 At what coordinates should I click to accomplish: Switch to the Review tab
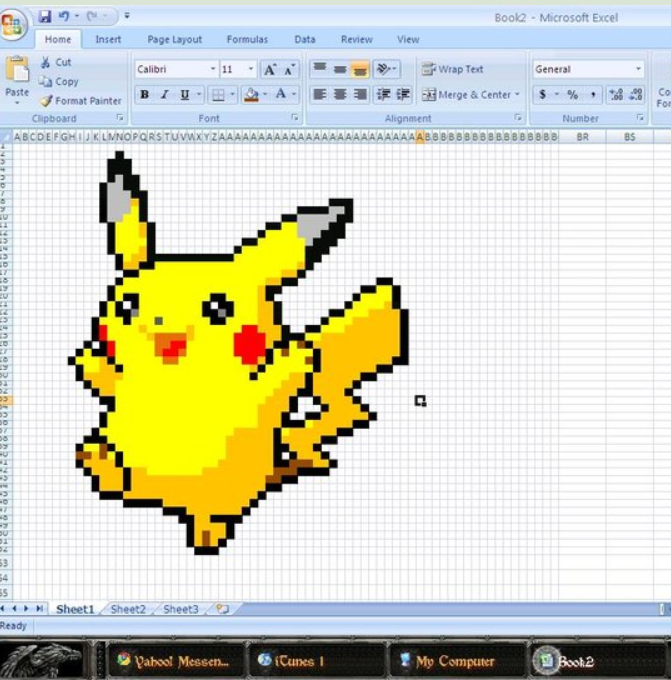(x=357, y=39)
